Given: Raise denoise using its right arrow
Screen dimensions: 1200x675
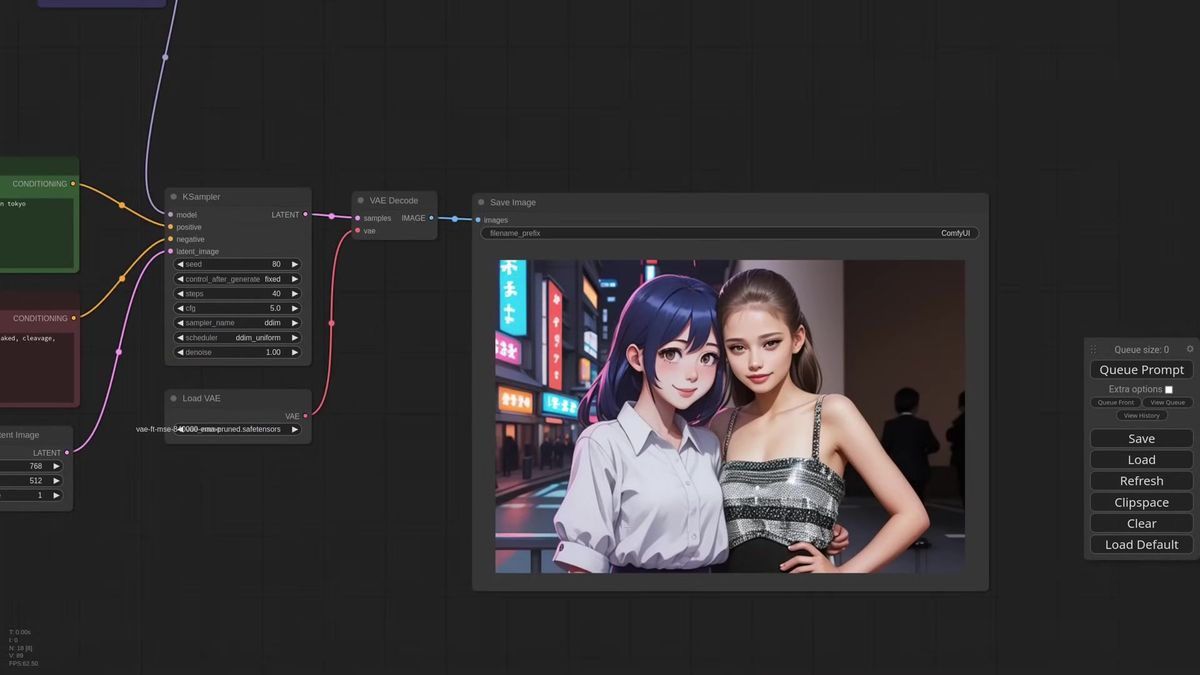Looking at the screenshot, I should point(295,352).
